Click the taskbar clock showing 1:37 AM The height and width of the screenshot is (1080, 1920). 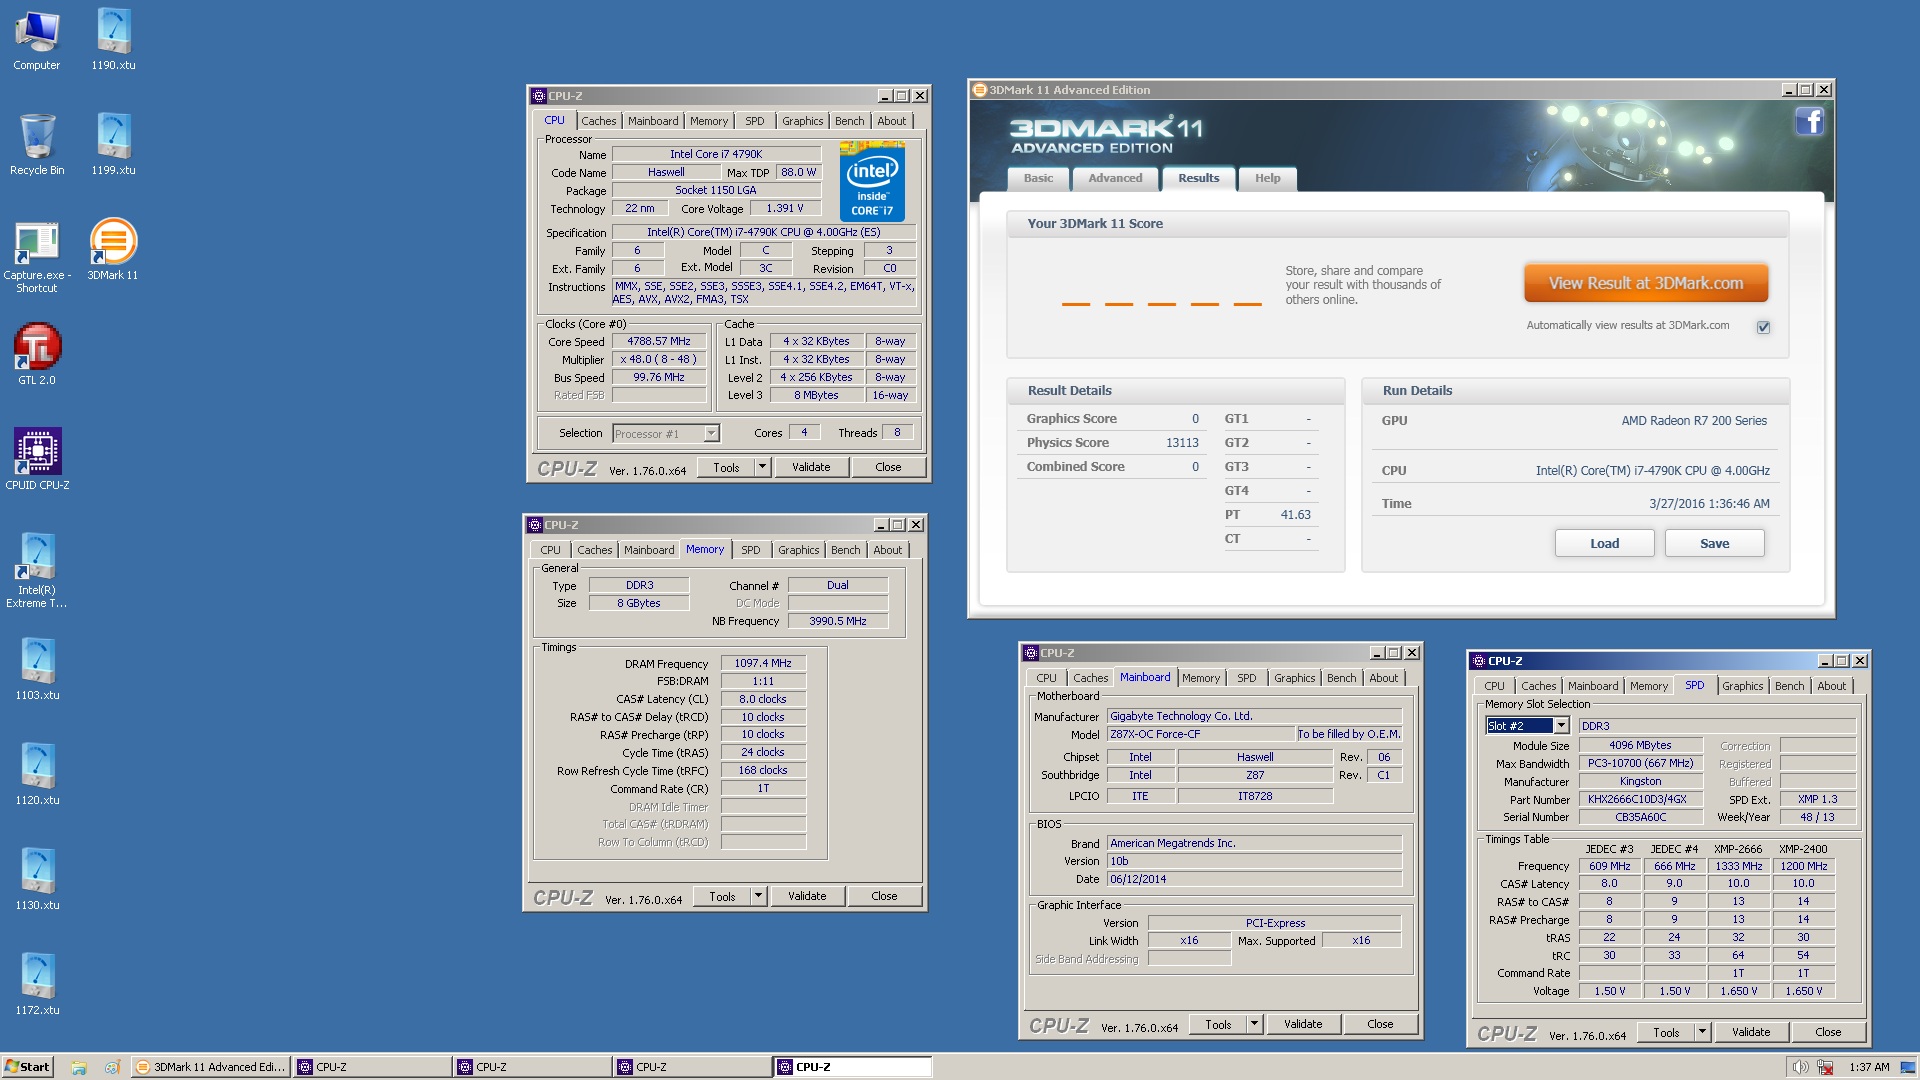pos(1869,1067)
